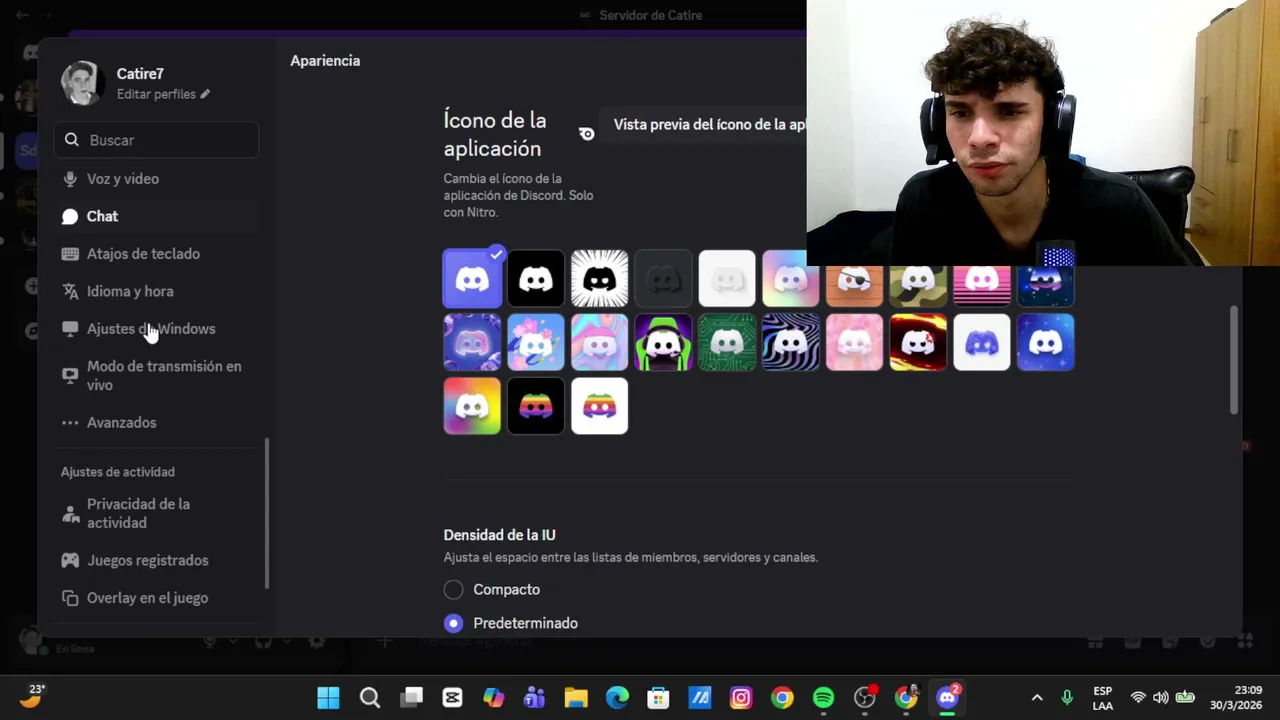Image resolution: width=1280 pixels, height=720 pixels.
Task: Open Juegos registrados settings
Action: (x=157, y=561)
